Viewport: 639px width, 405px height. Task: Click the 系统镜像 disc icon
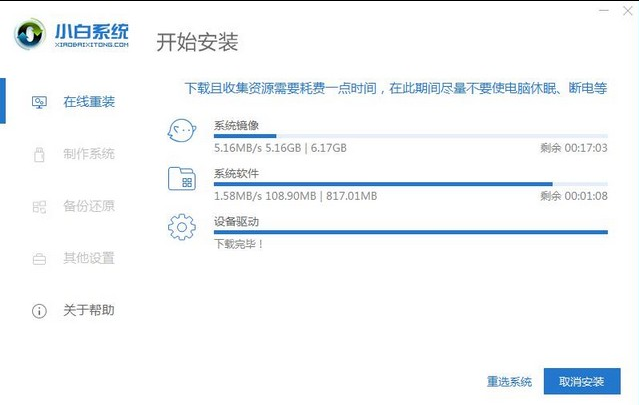(182, 131)
